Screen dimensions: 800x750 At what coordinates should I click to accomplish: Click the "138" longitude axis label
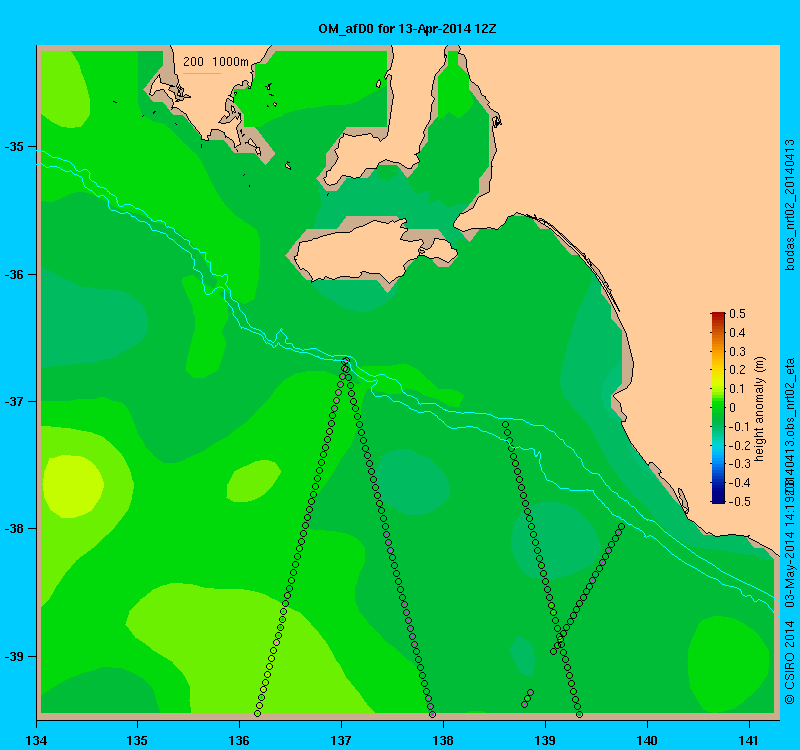point(443,740)
